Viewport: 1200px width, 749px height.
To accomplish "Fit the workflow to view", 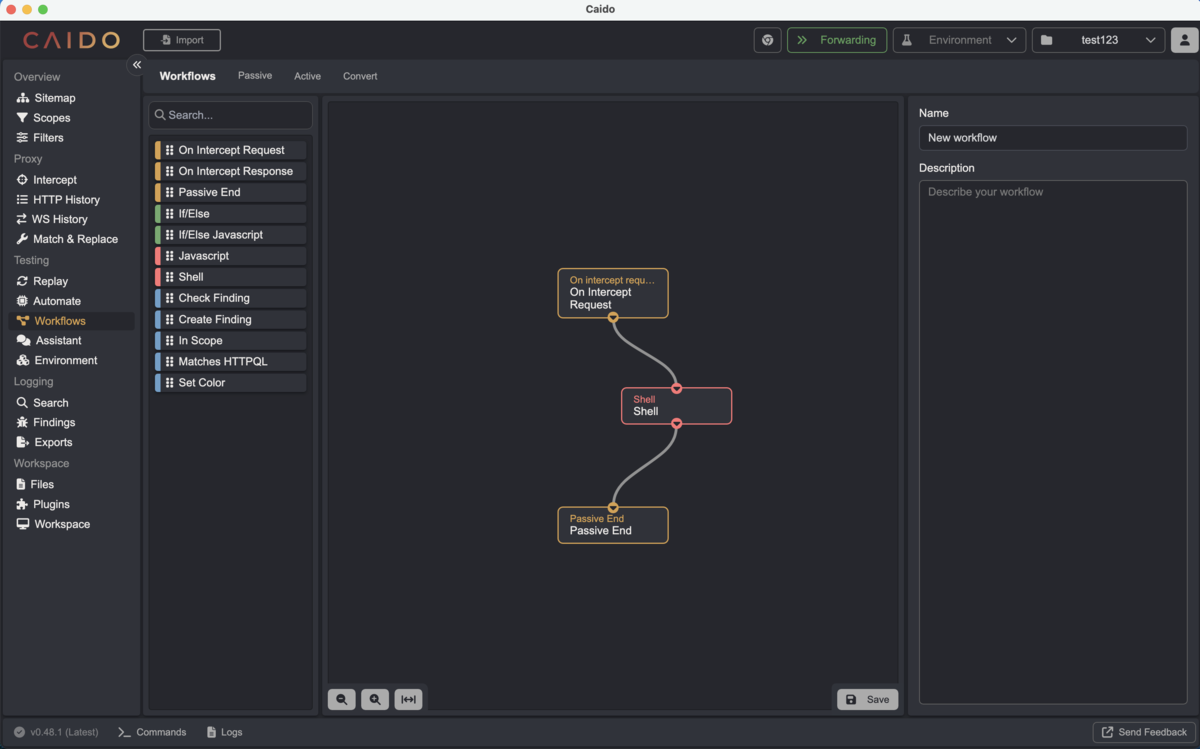I will tap(408, 699).
